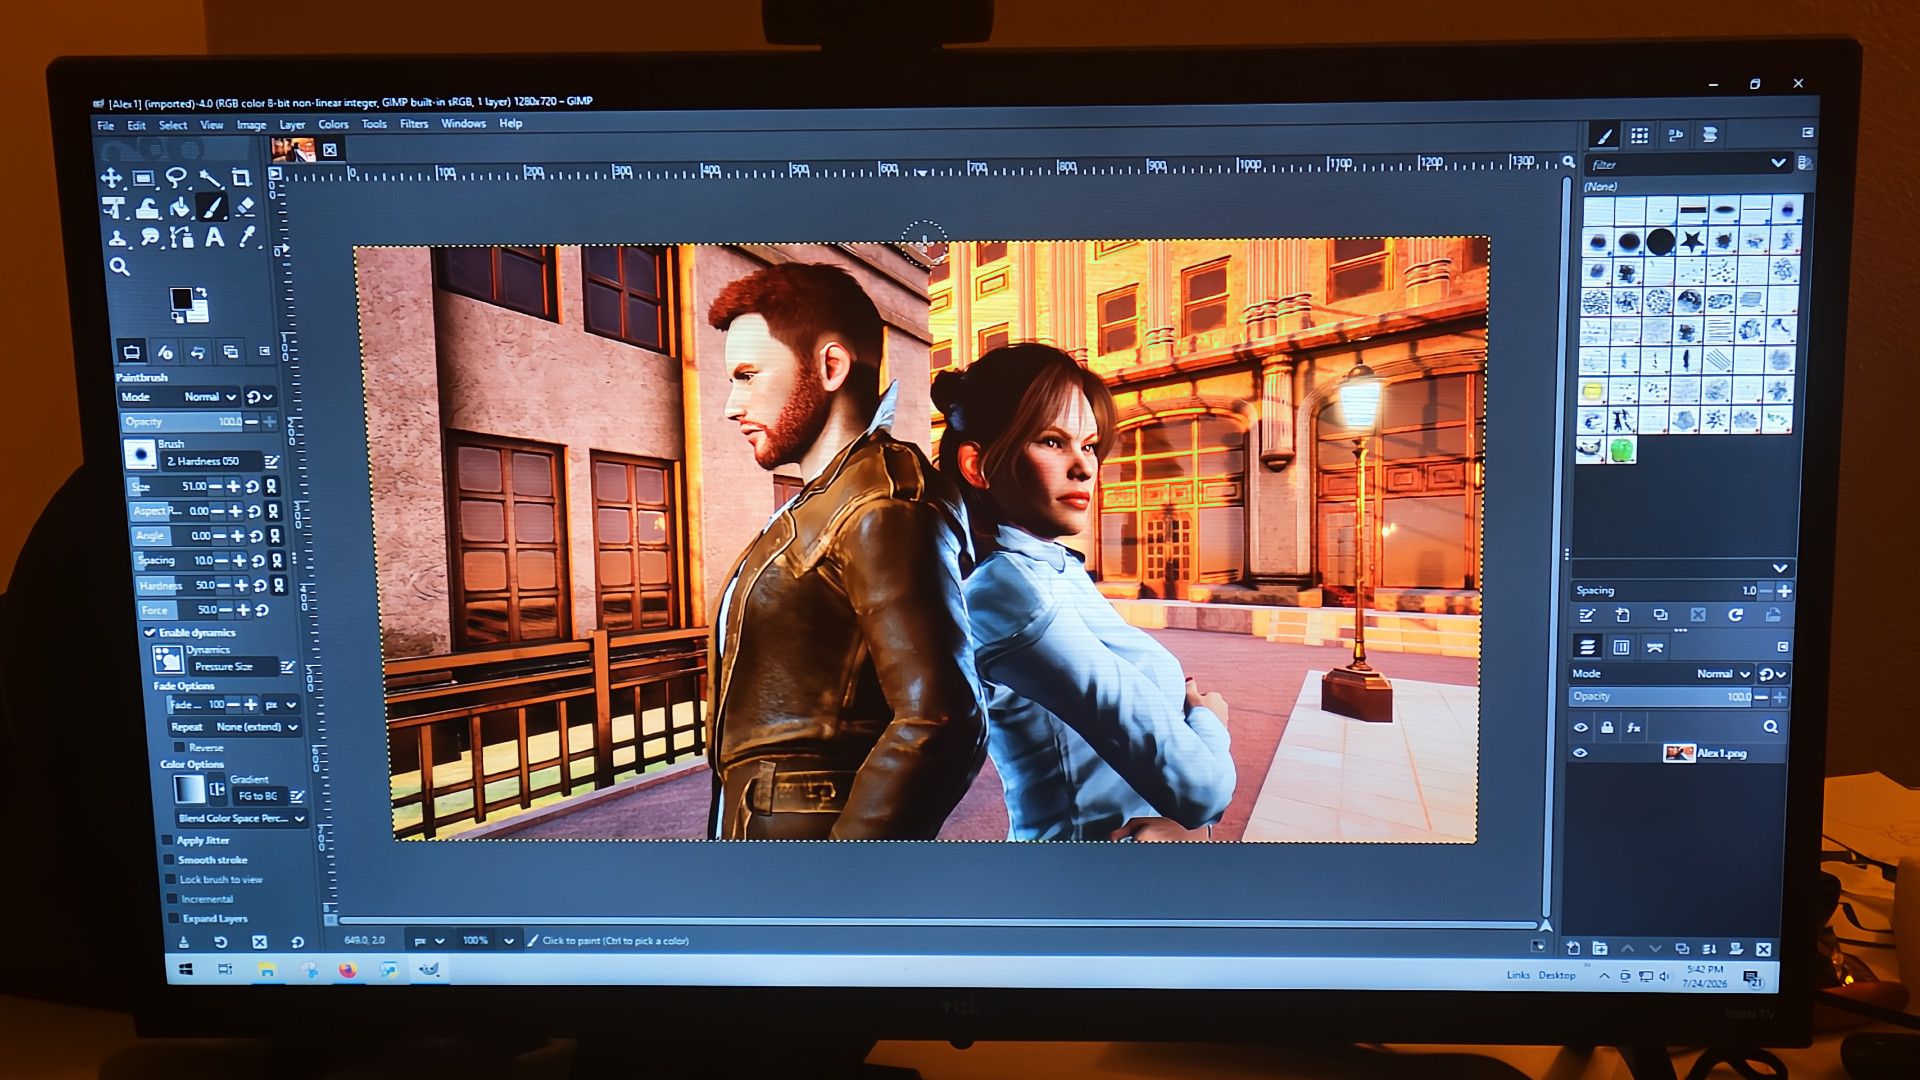Image resolution: width=1920 pixels, height=1080 pixels.
Task: Adjust the Paintbrush Opacity slider
Action: point(182,422)
